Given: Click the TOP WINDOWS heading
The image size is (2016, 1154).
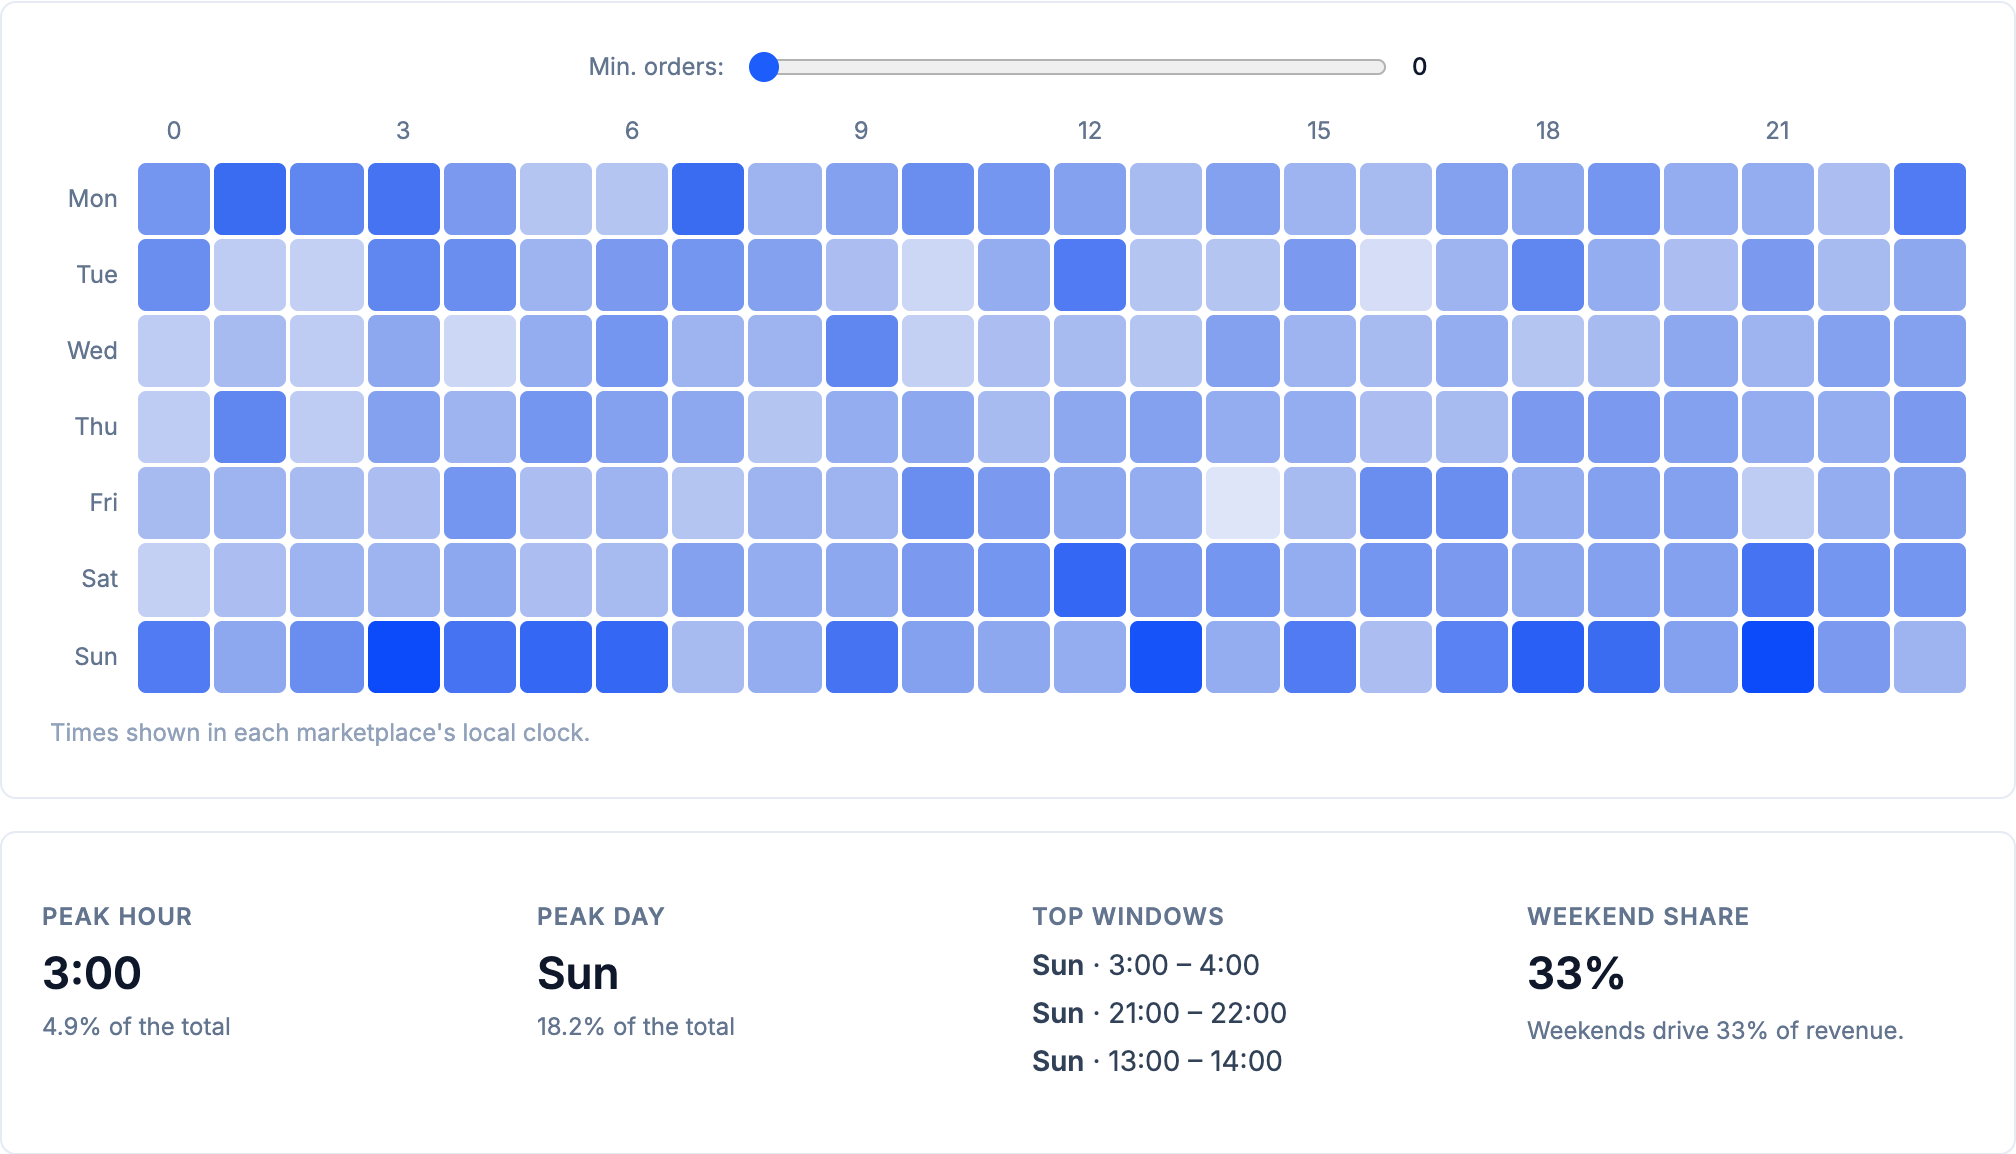Looking at the screenshot, I should click(1128, 917).
